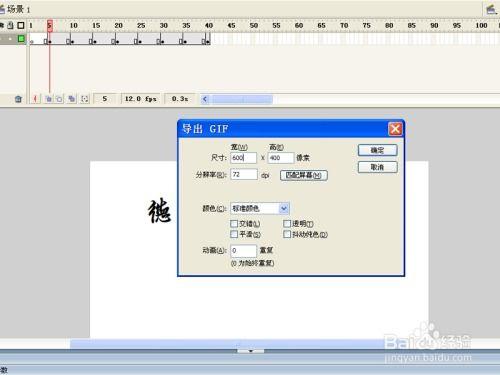Click the red playhead at frame 5
Viewport: 500px width, 375px height.
50,26
